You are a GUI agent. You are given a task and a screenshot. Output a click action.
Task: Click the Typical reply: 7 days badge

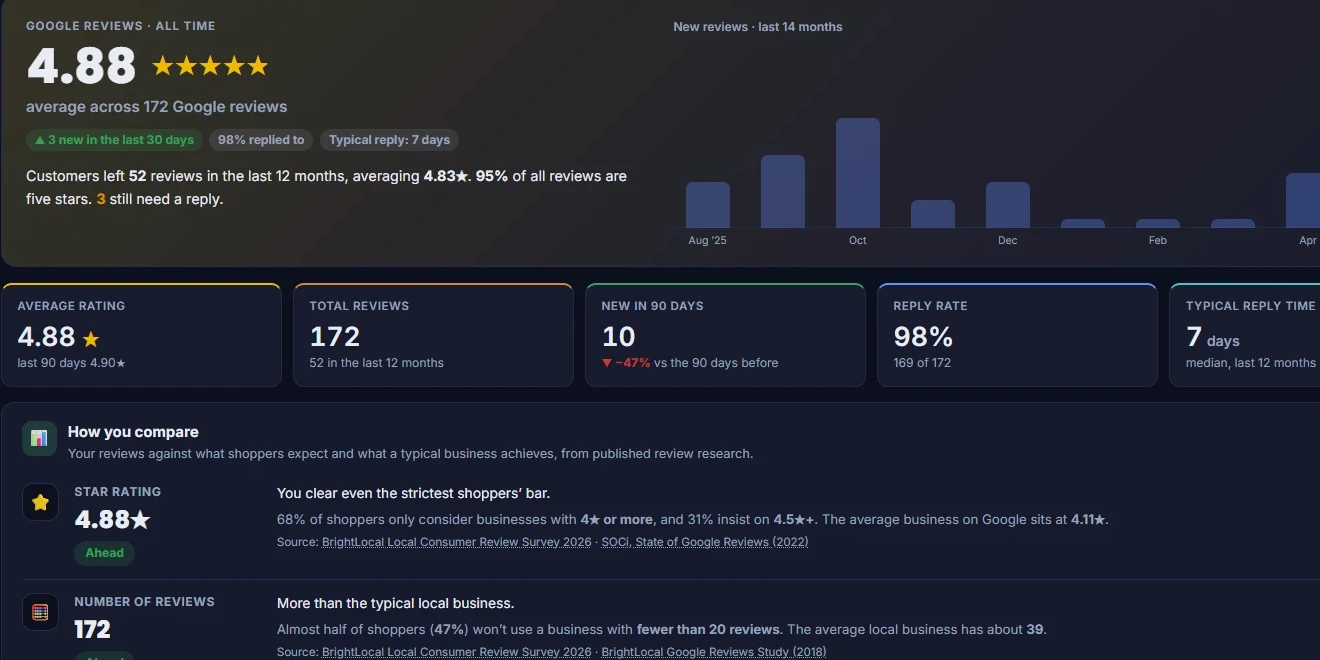(389, 140)
